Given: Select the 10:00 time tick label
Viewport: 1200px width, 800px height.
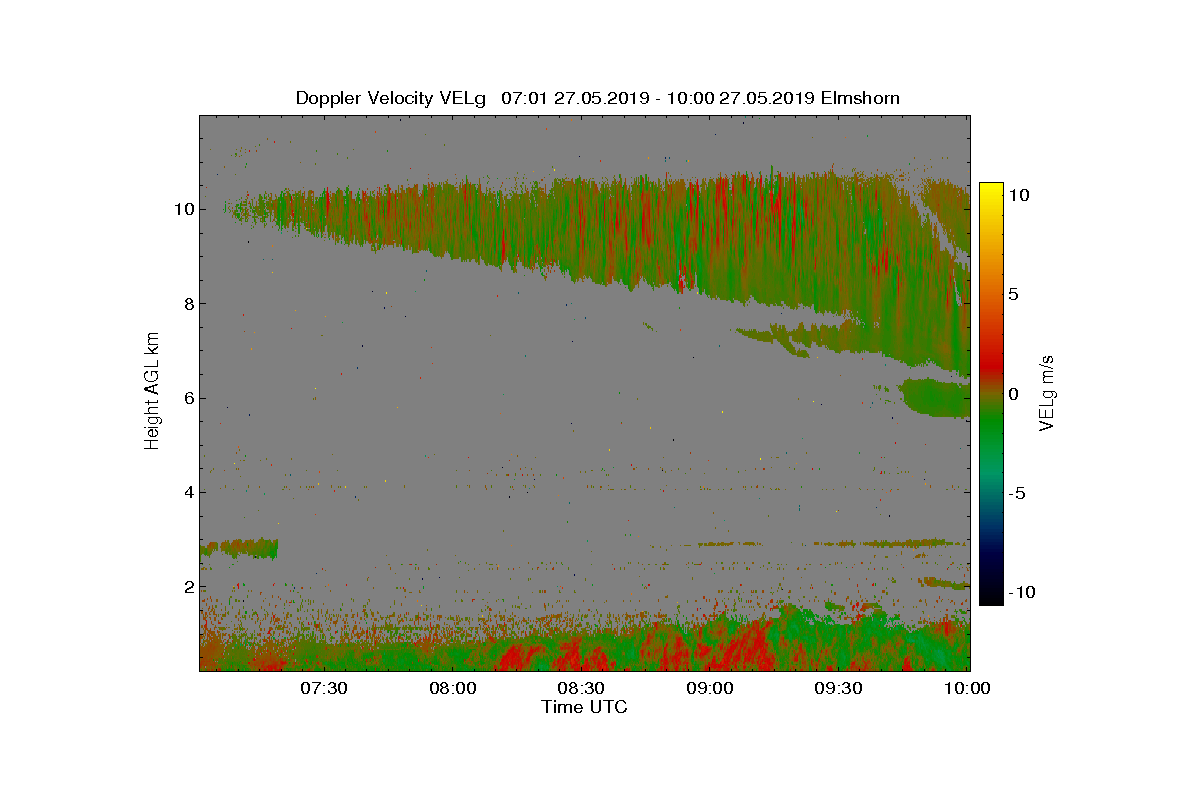Looking at the screenshot, I should [968, 688].
